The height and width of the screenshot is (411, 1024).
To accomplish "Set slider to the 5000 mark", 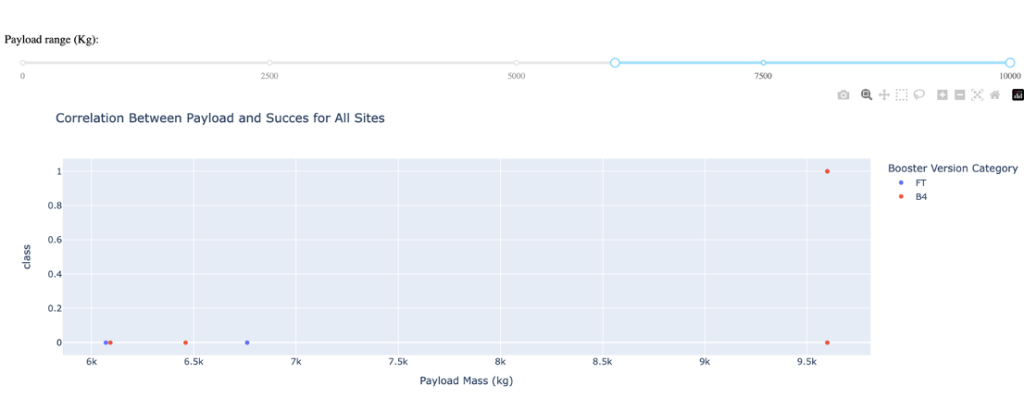I will click(517, 63).
